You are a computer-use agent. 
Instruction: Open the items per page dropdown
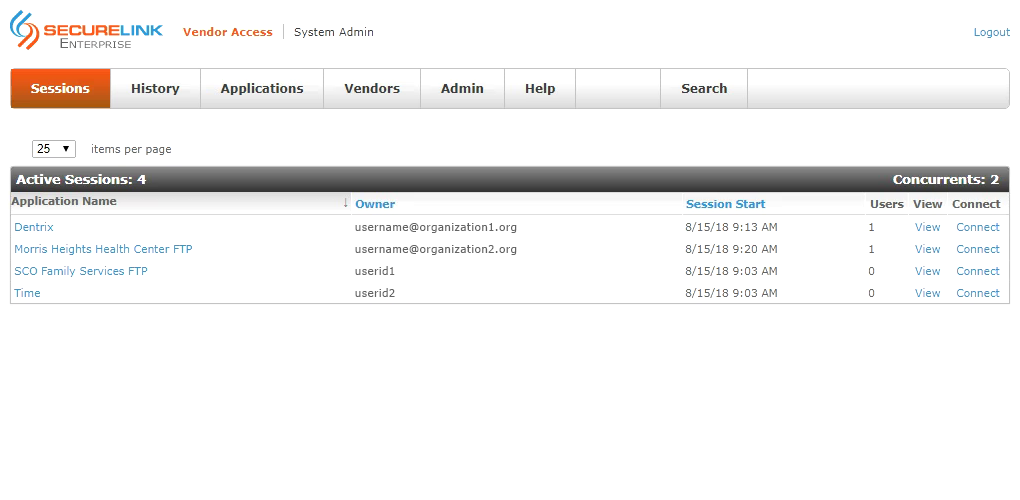pyautogui.click(x=54, y=149)
